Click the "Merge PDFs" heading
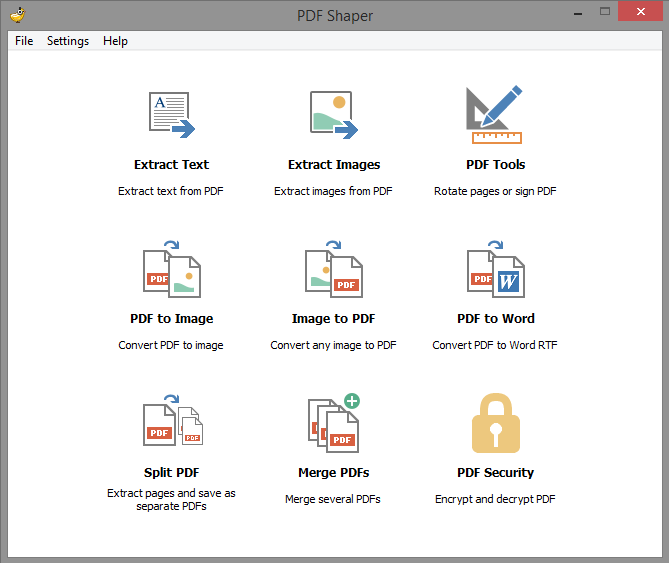669x563 pixels. pyautogui.click(x=334, y=473)
